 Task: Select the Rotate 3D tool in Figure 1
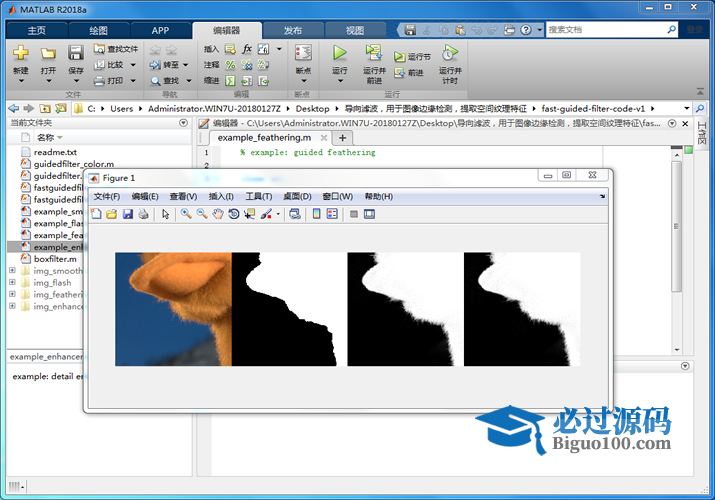(233, 214)
